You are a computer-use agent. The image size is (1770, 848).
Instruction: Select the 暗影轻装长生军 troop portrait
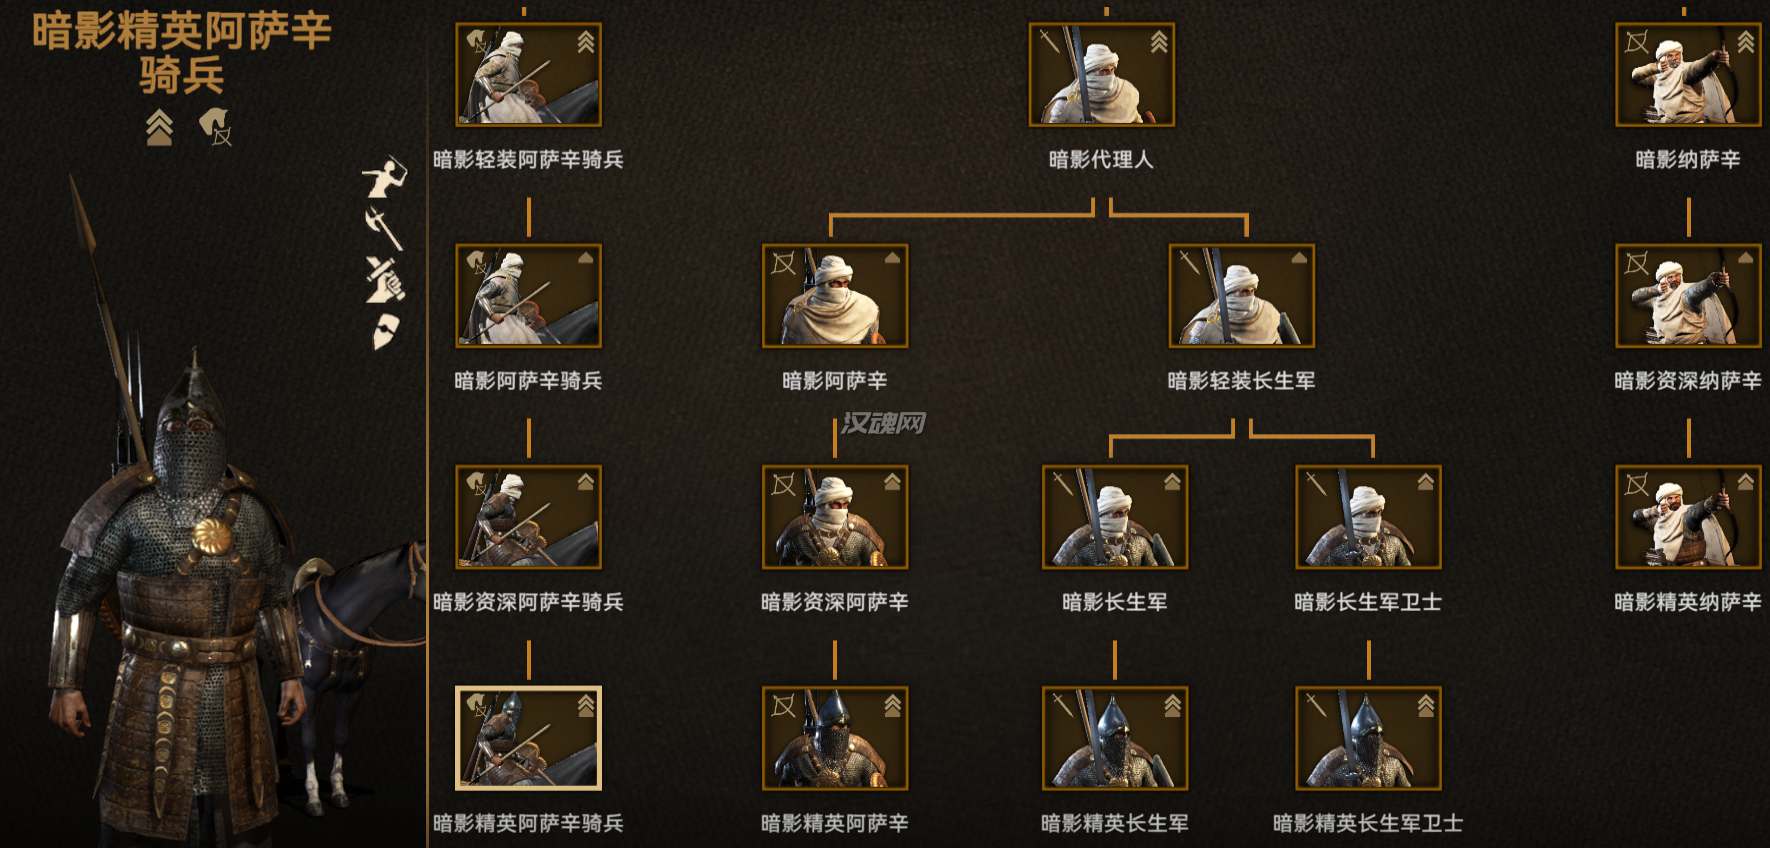pyautogui.click(x=1241, y=296)
